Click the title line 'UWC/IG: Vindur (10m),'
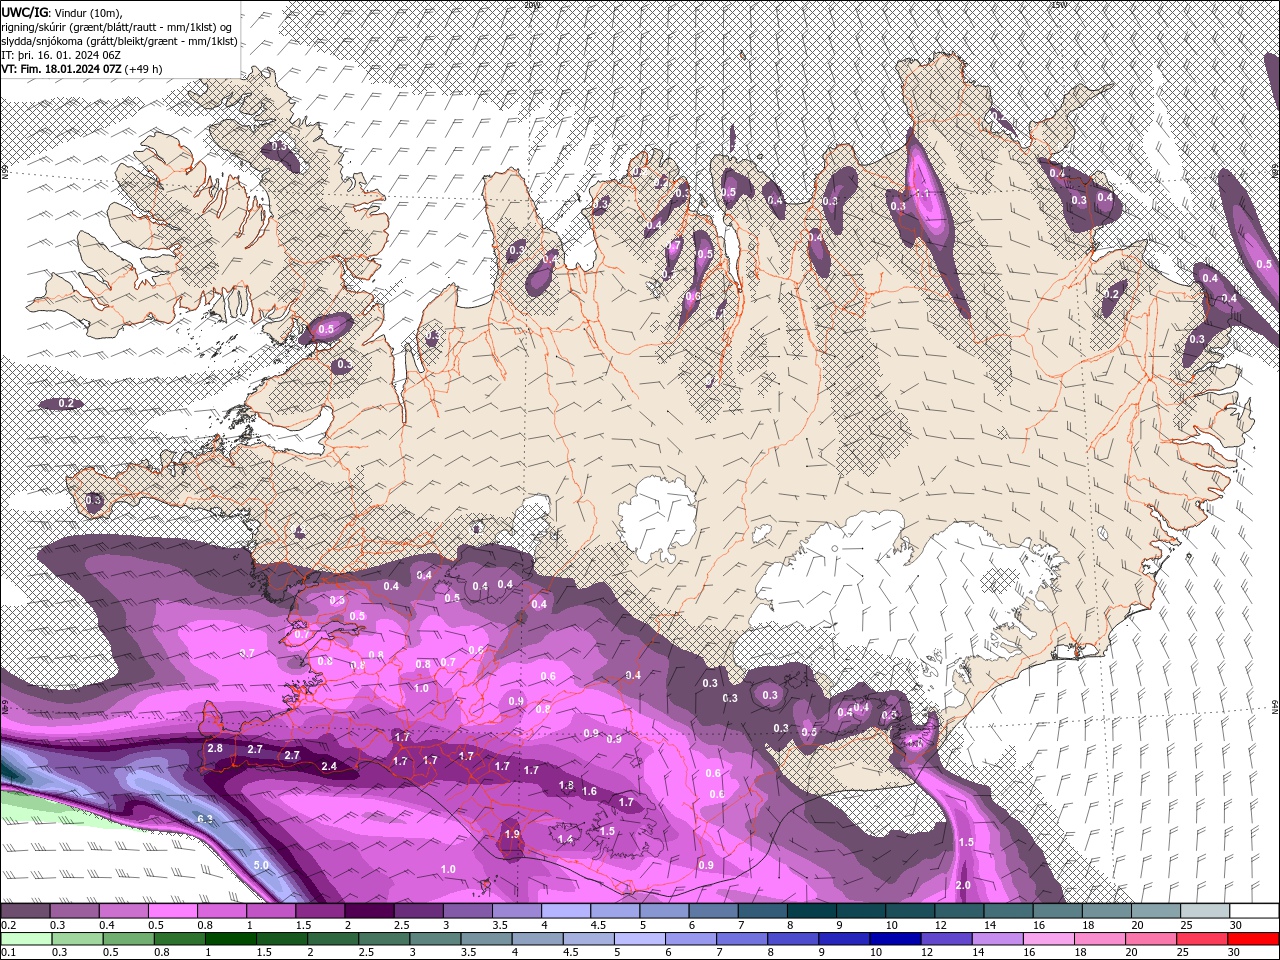Screen dimensions: 1280x960 point(61,12)
